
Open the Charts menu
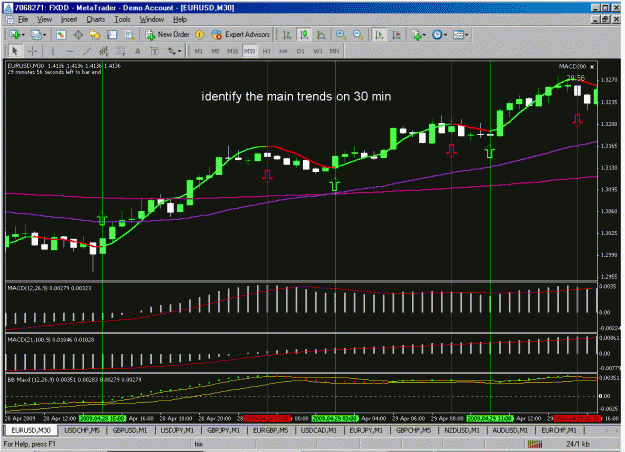[x=96, y=19]
